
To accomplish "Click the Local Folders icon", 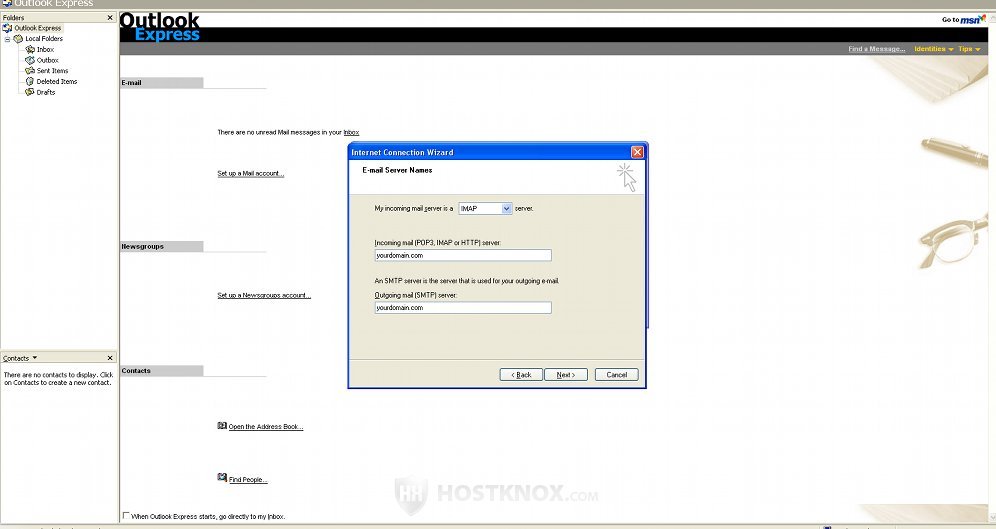I will (18, 39).
